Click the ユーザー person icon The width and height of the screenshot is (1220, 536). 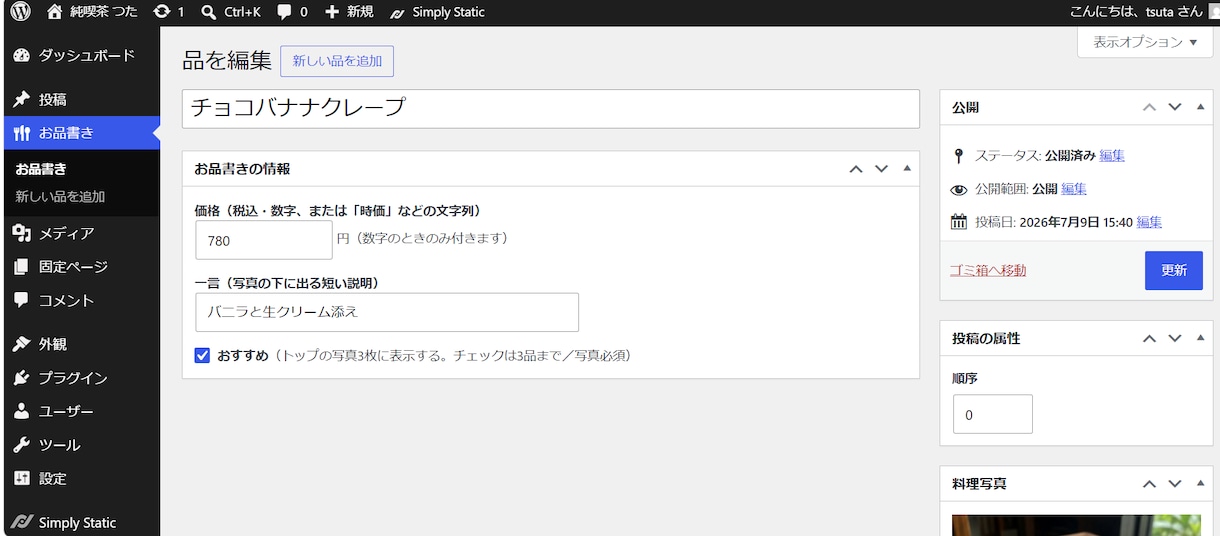click(x=22, y=411)
